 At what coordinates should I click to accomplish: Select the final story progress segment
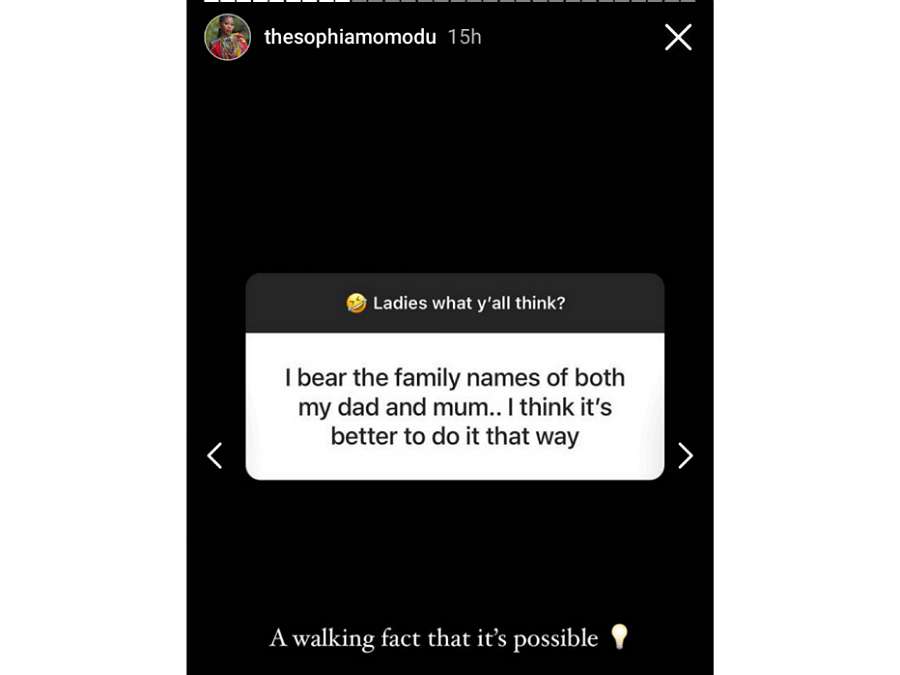click(688, 1)
